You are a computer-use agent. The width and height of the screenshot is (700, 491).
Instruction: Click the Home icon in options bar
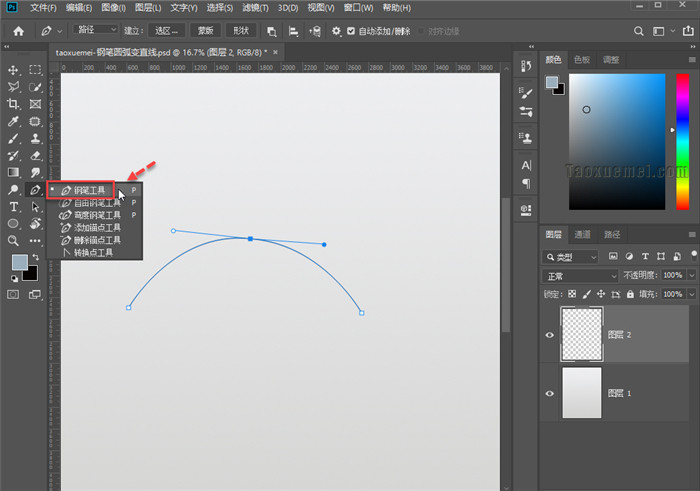(x=19, y=30)
